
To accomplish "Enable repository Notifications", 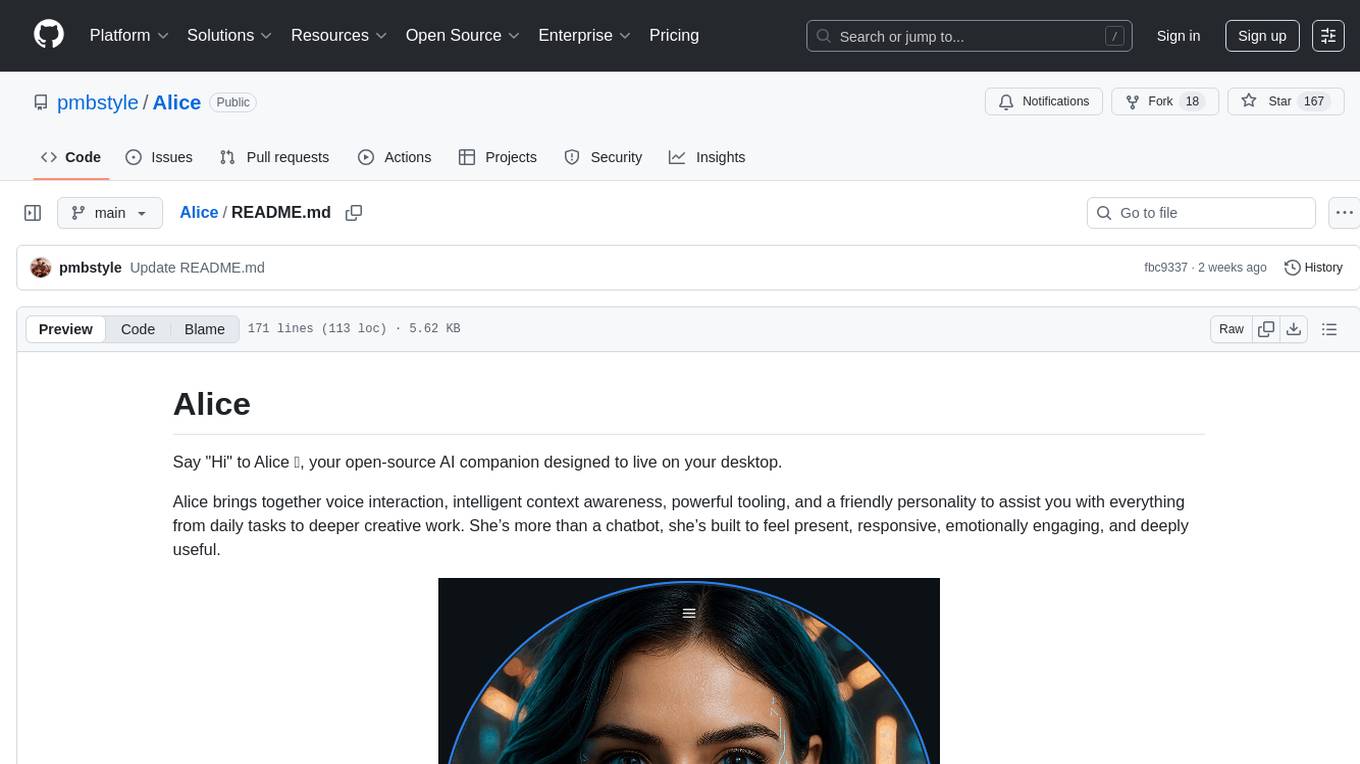I will 1044,102.
